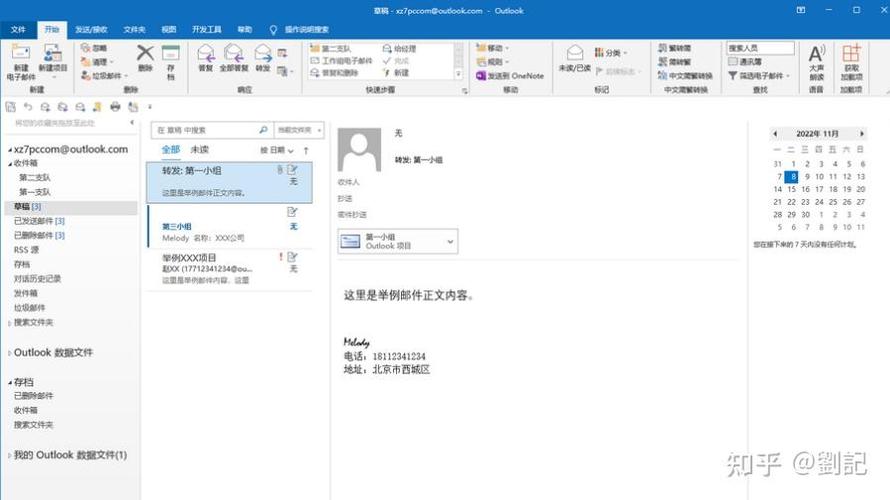Click the print icon in quick access toolbar
Viewport: 890px width, 500px height.
coord(115,107)
